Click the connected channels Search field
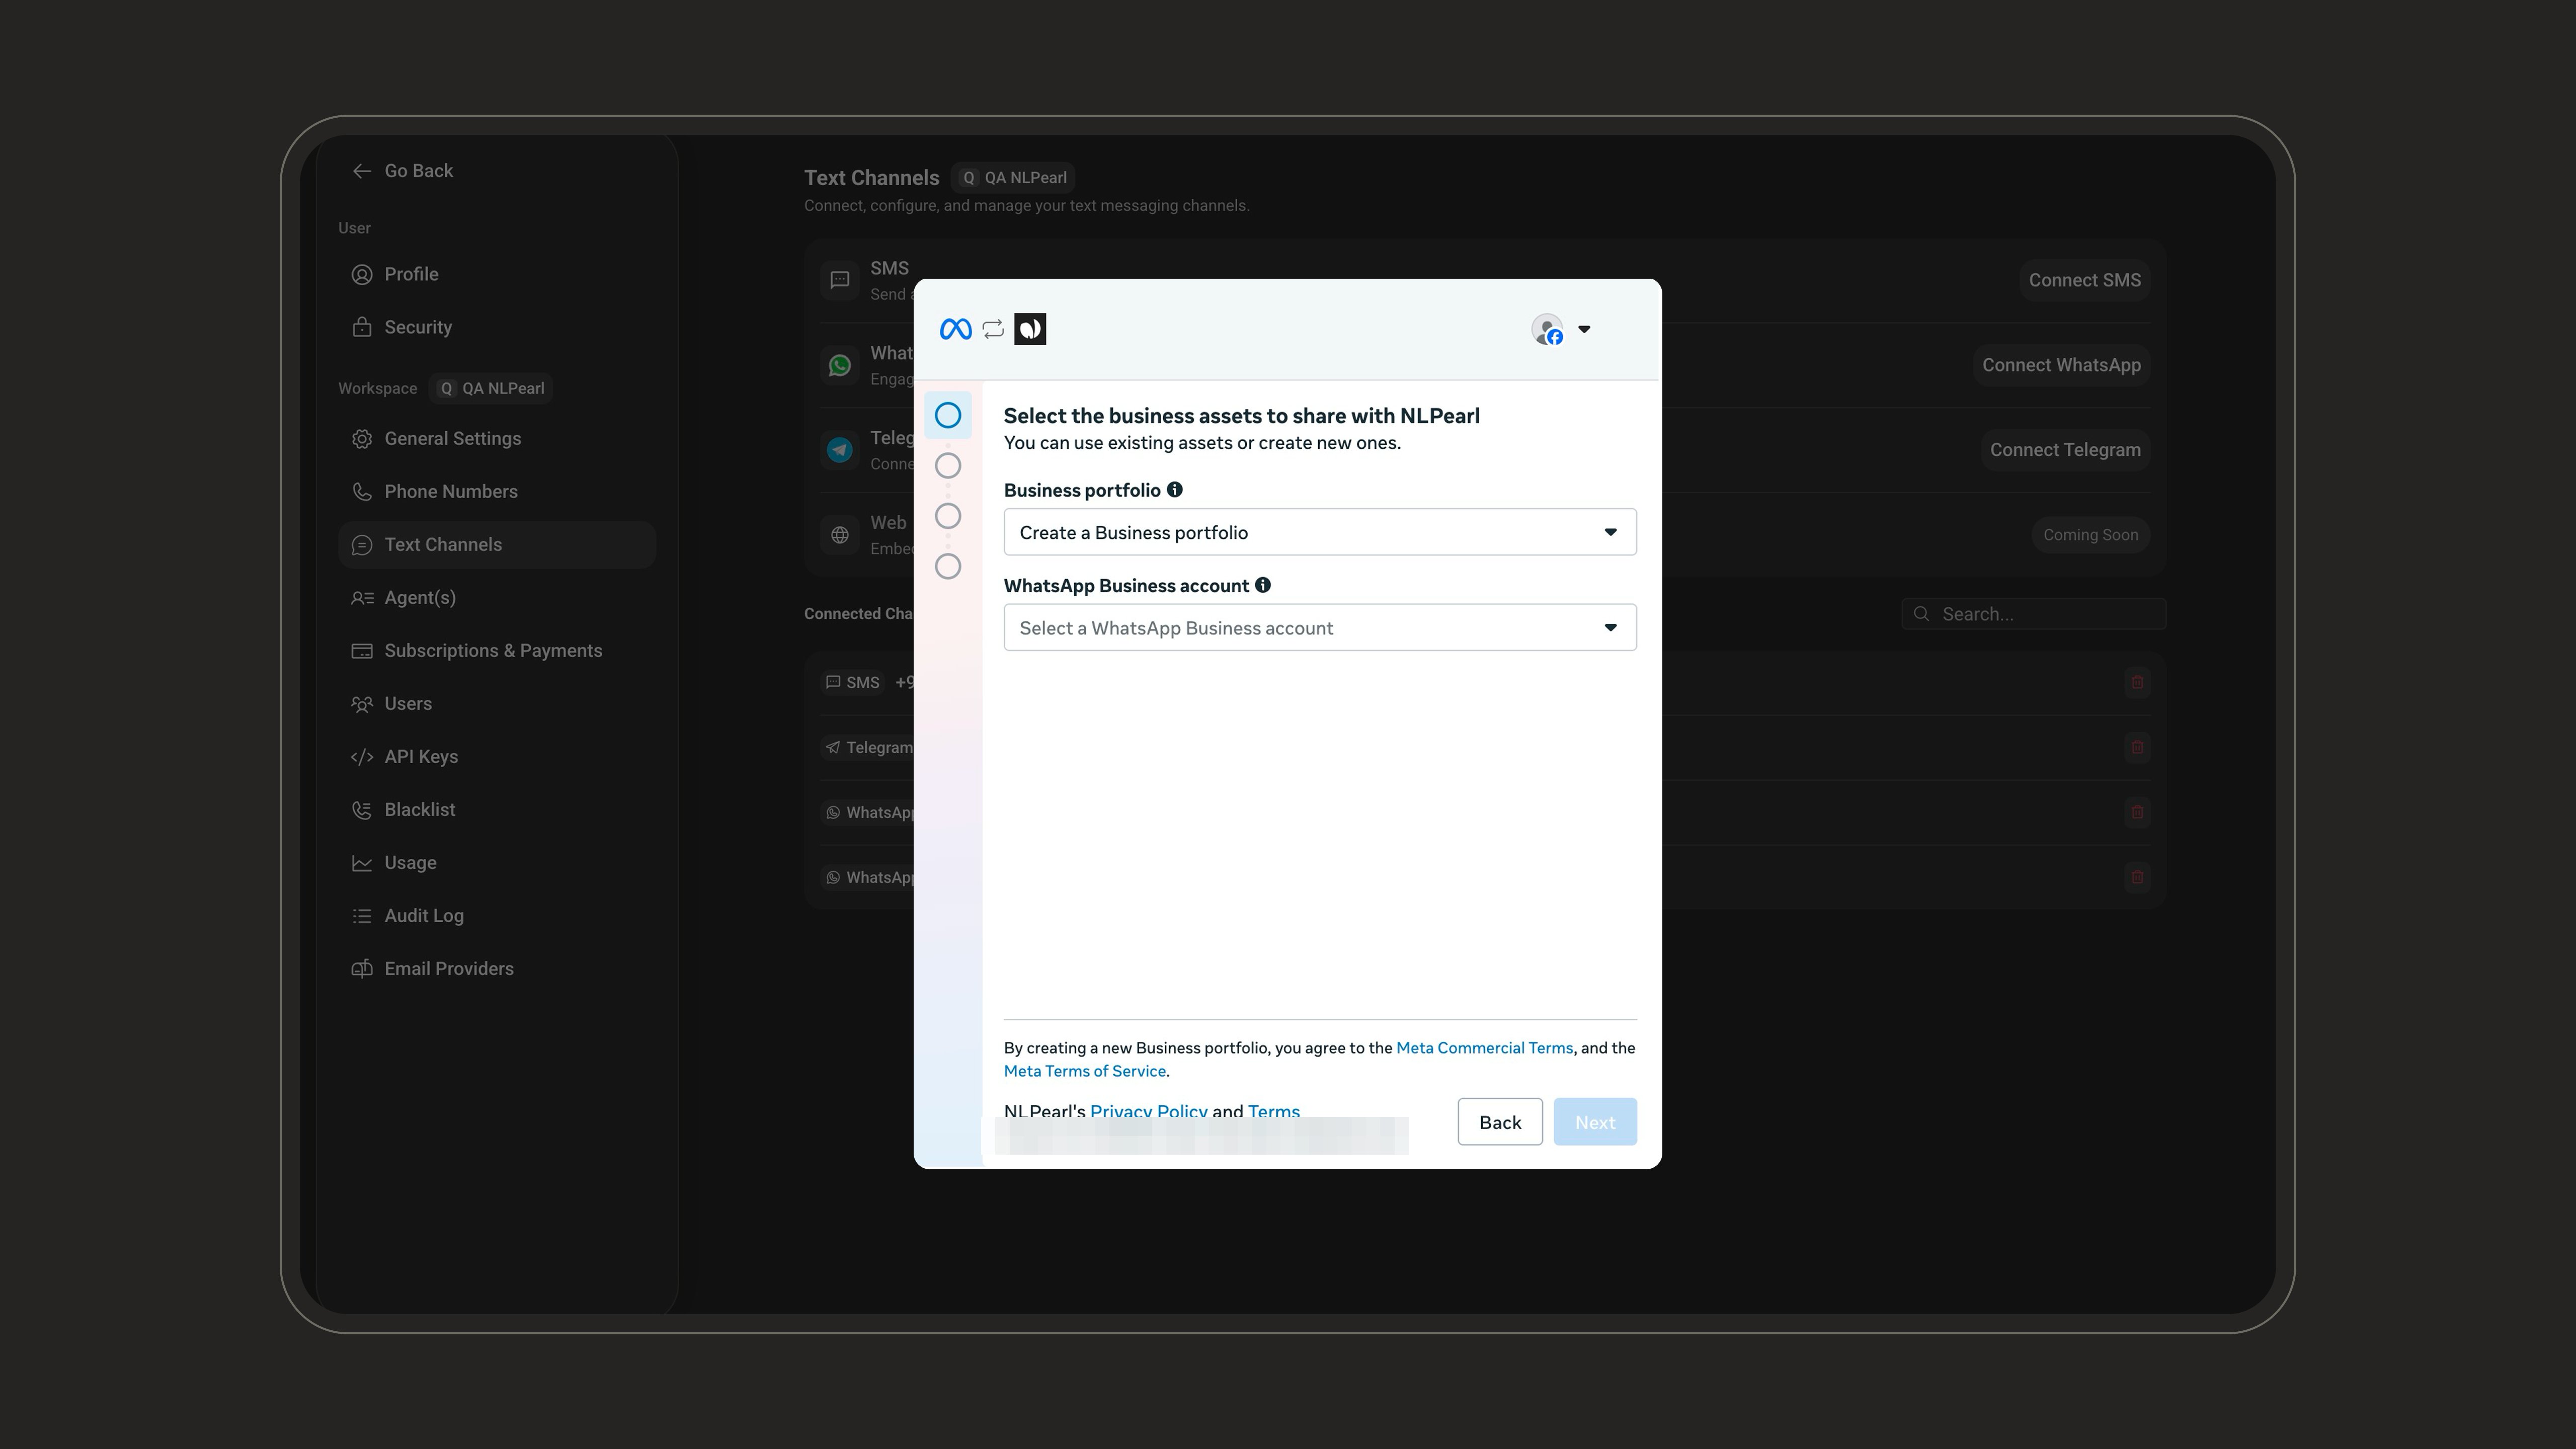 click(x=2033, y=614)
